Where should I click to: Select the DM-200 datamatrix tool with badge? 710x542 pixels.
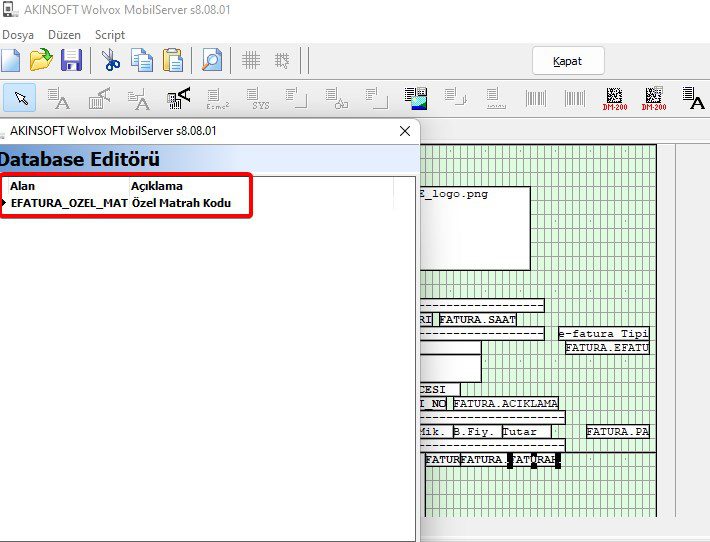pyautogui.click(x=654, y=99)
